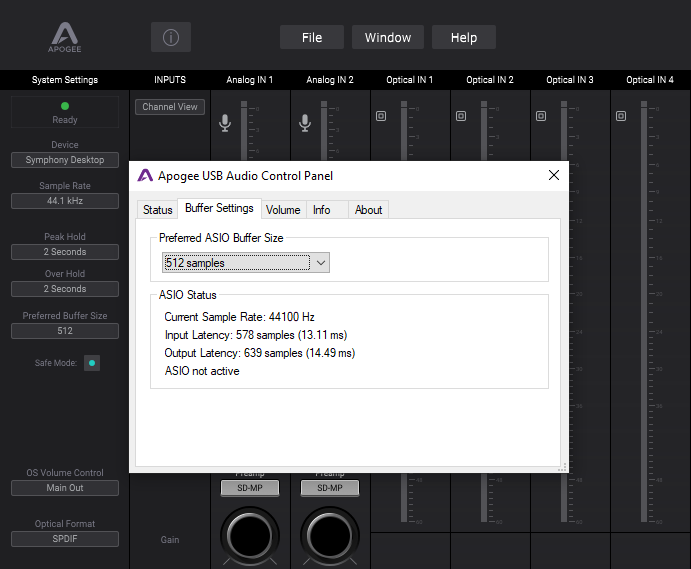The image size is (691, 569).
Task: Open the Window menu
Action: [388, 37]
